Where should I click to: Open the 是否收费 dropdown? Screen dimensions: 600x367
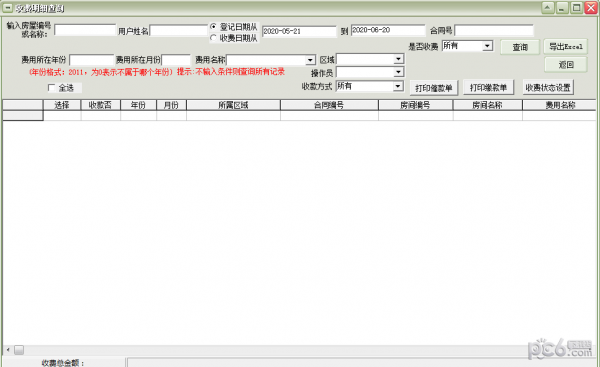coord(487,46)
